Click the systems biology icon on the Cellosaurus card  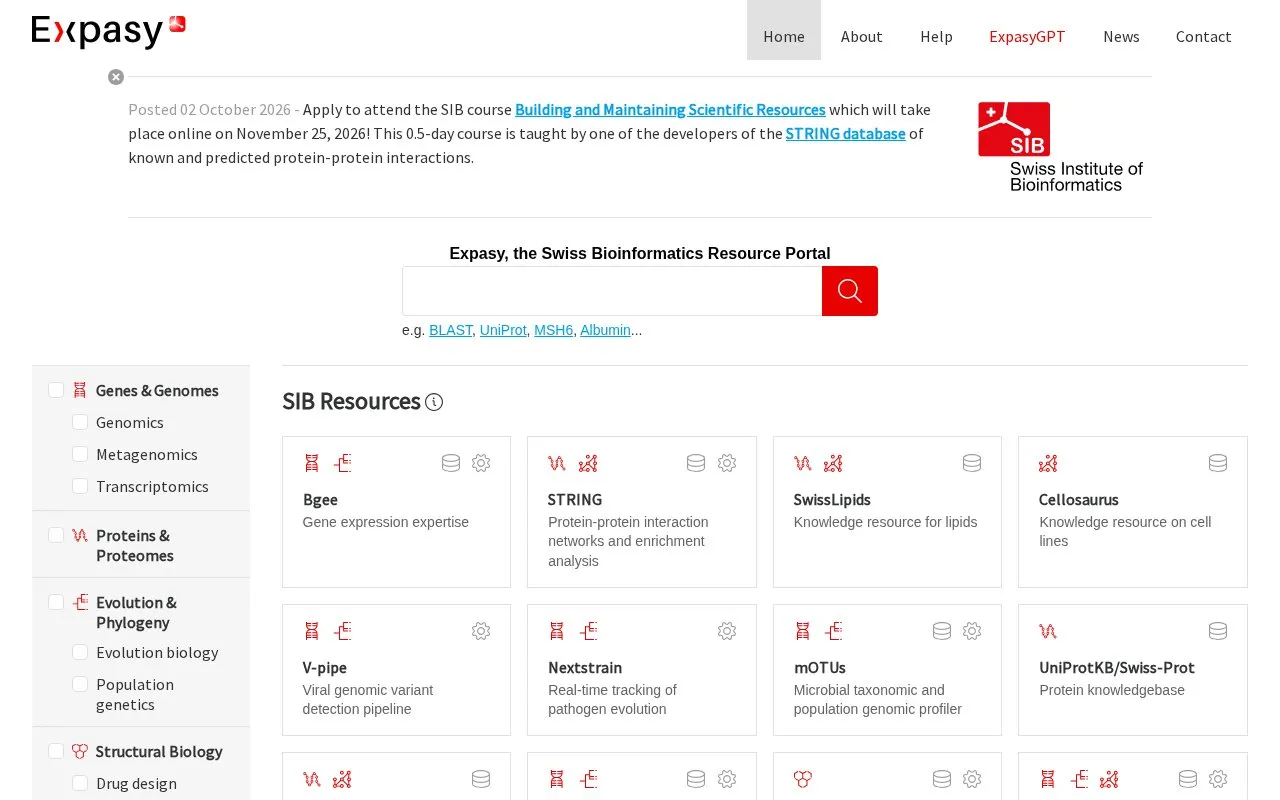pyautogui.click(x=1048, y=463)
